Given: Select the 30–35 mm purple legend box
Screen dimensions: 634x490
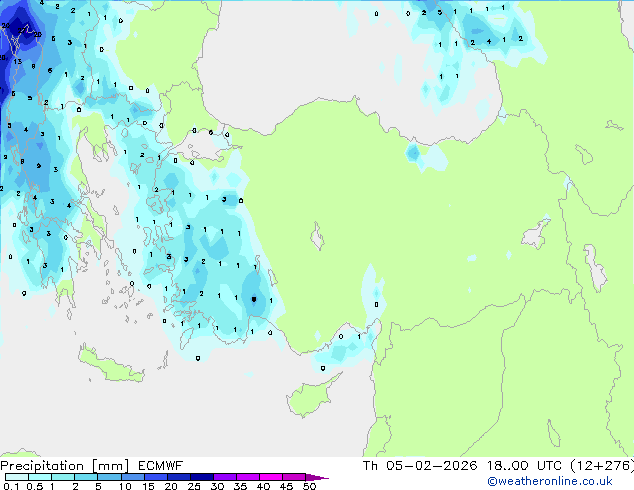Looking at the screenshot, I should click(225, 477).
